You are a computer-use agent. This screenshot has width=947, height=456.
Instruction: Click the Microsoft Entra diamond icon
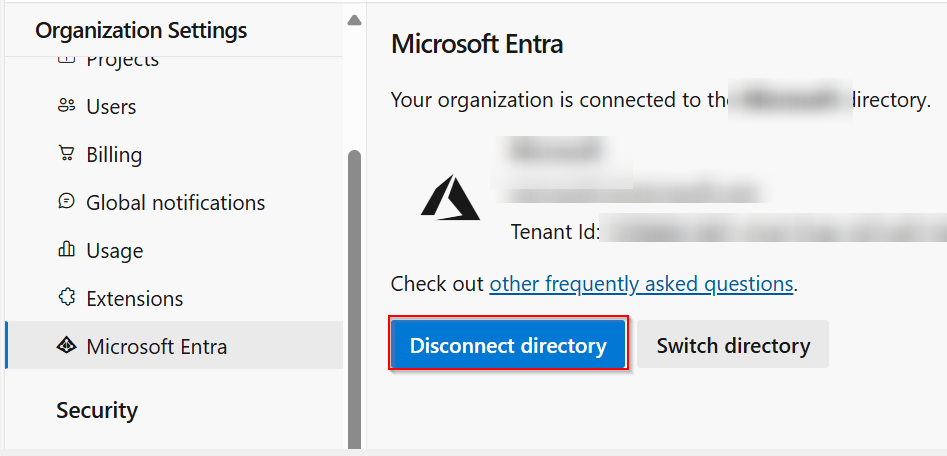point(66,345)
